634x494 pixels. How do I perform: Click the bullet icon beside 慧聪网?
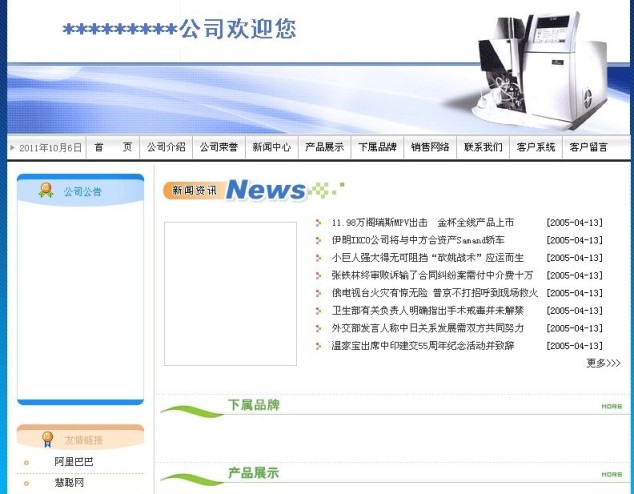[x=27, y=483]
